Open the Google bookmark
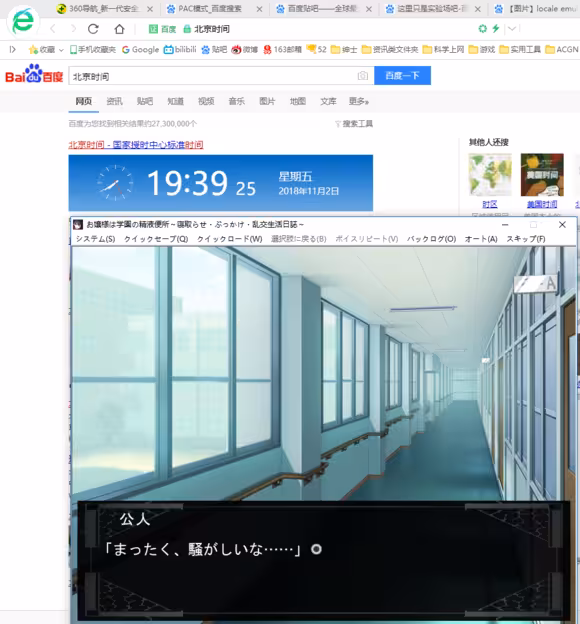 [141, 49]
